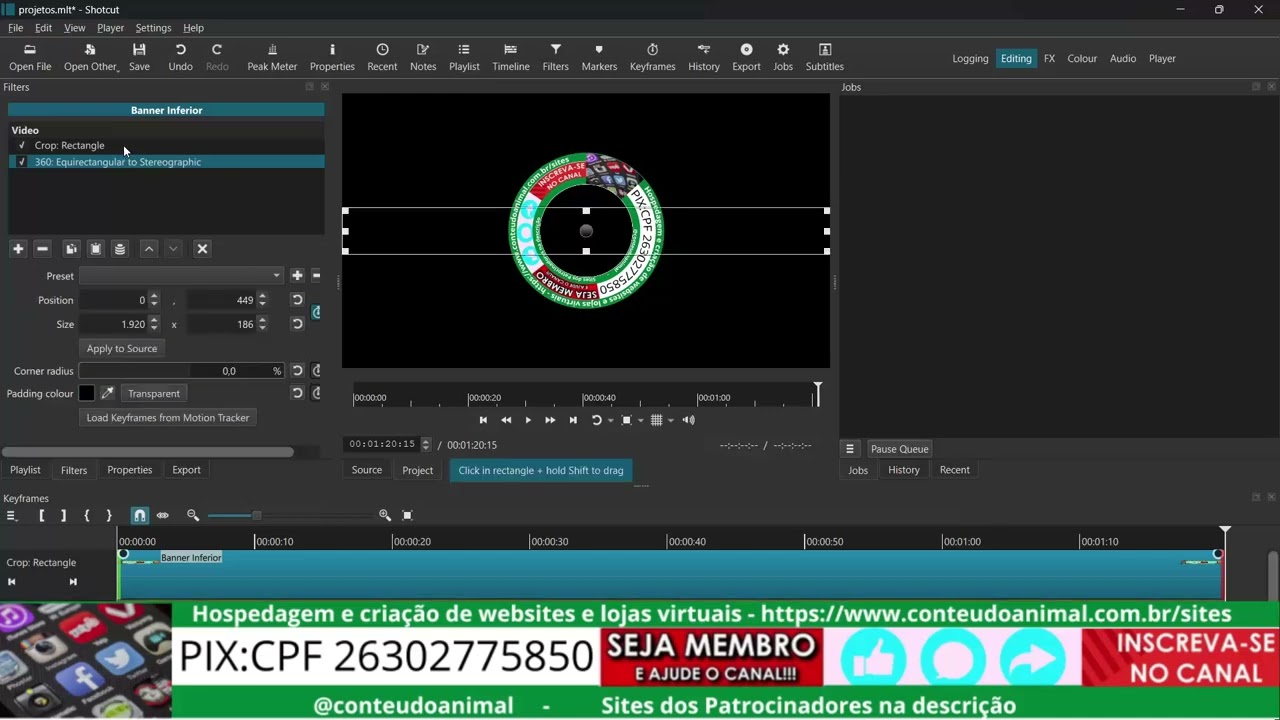Viewport: 1280px width, 720px height.
Task: Adjust the current timecode stepper
Action: click(x=426, y=445)
